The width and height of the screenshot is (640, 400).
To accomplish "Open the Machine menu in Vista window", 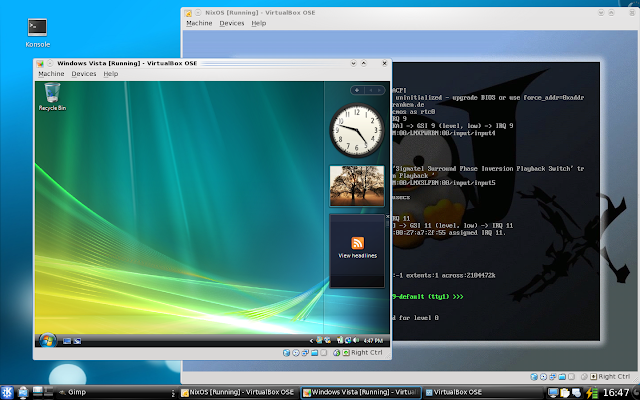I will coord(51,74).
